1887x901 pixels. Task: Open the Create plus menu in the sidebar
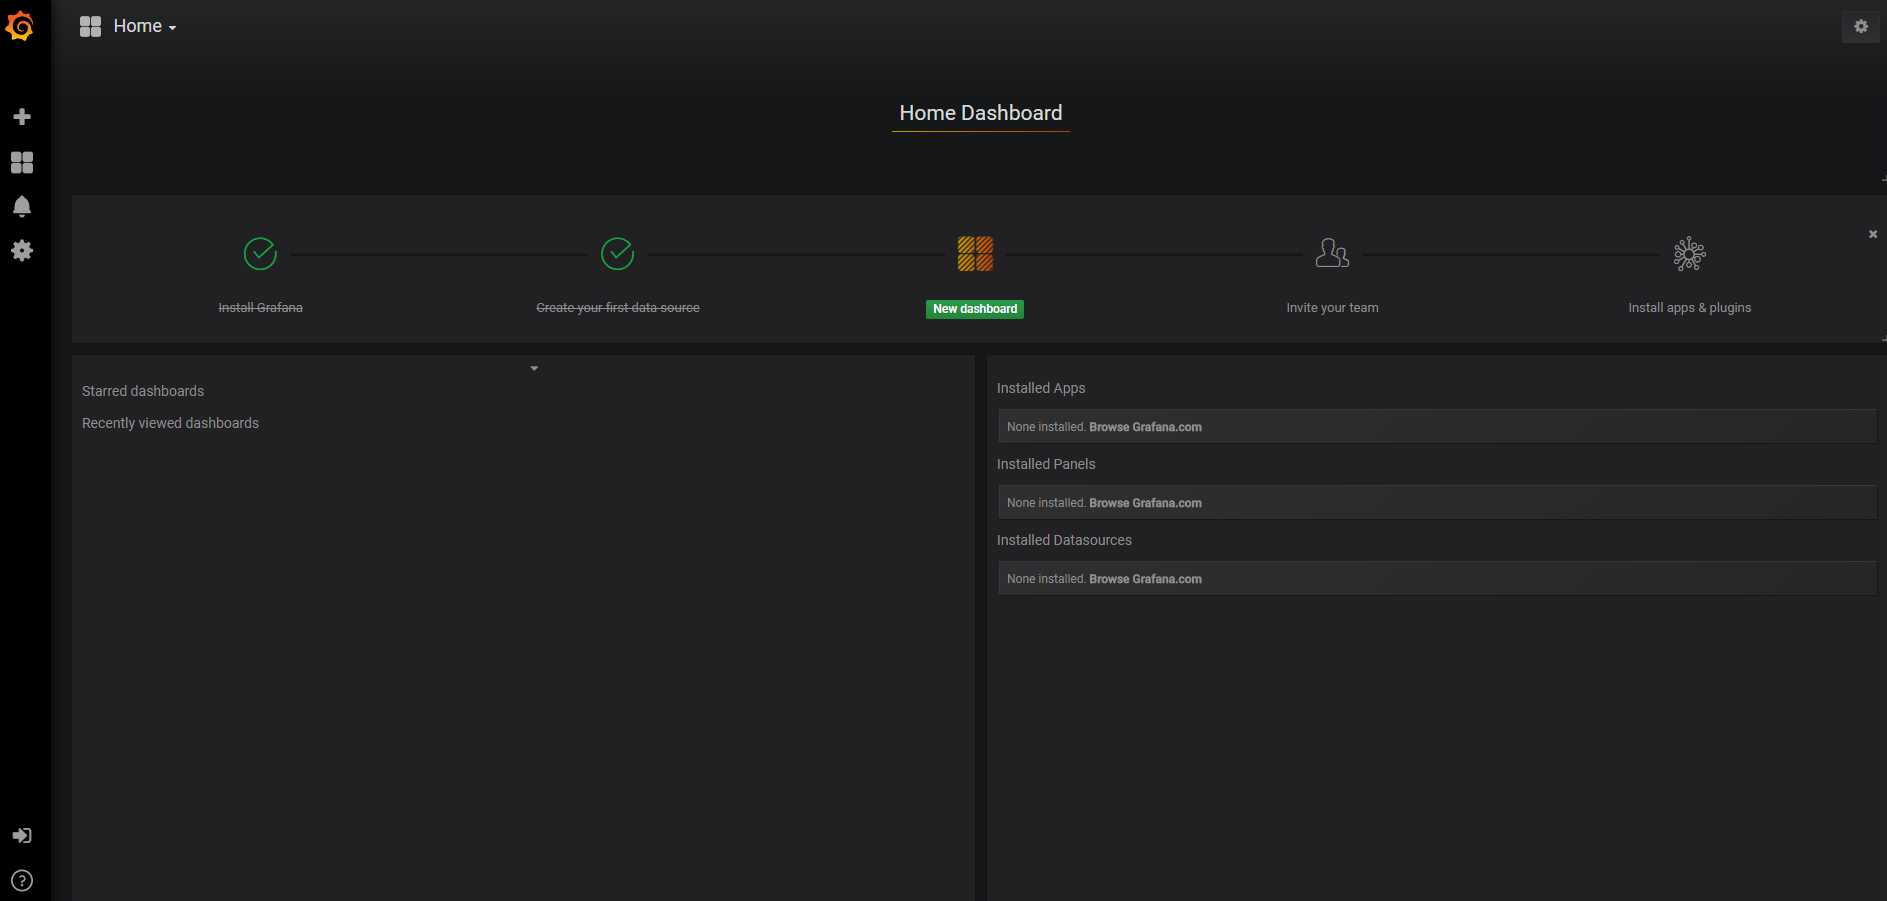[22, 117]
